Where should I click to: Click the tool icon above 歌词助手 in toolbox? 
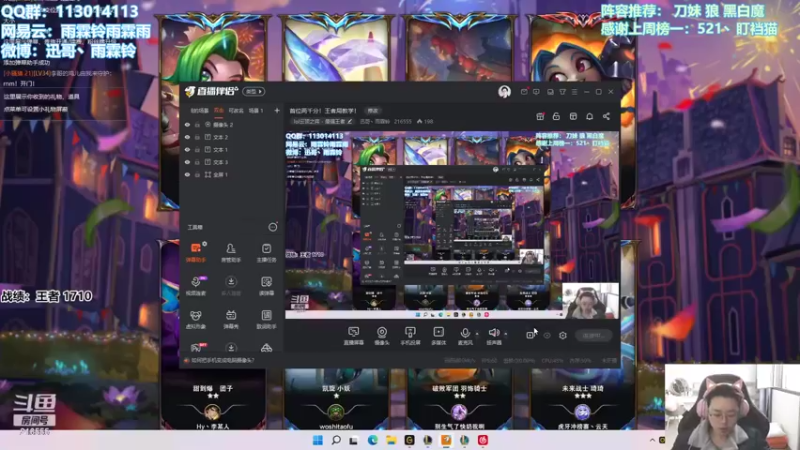266,286
